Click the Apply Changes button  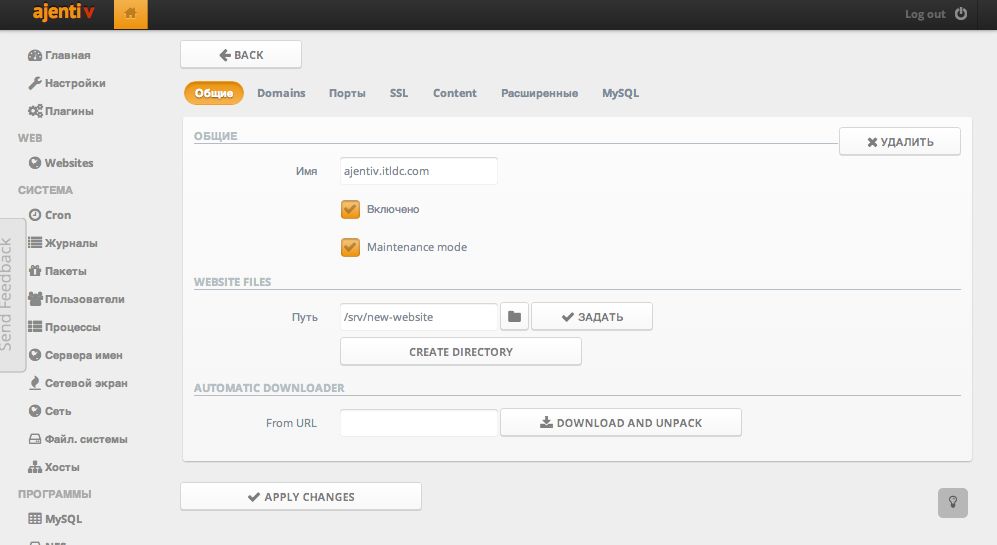click(301, 497)
